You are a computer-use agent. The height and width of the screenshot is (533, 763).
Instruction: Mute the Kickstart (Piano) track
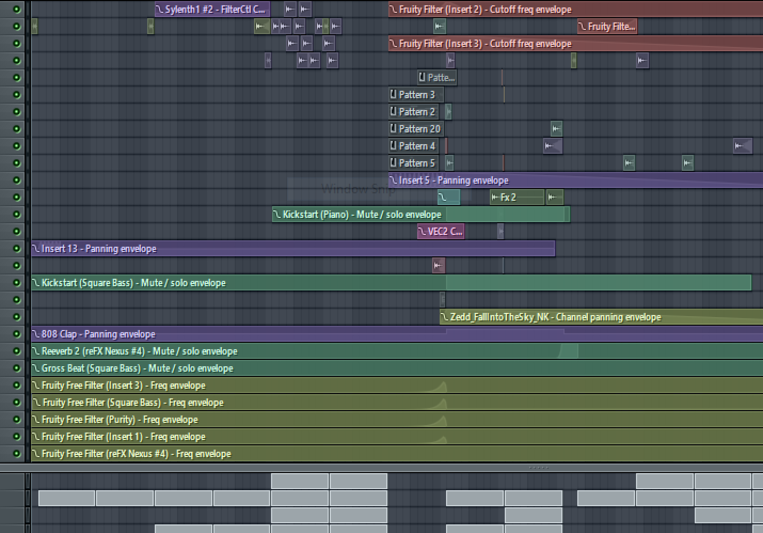tap(17, 214)
